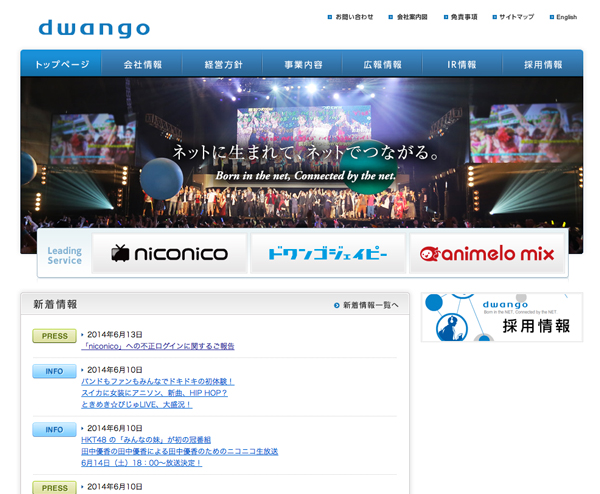The height and width of the screenshot is (494, 600).
Task: Click the first green PRESS badge
Action: click(55, 336)
